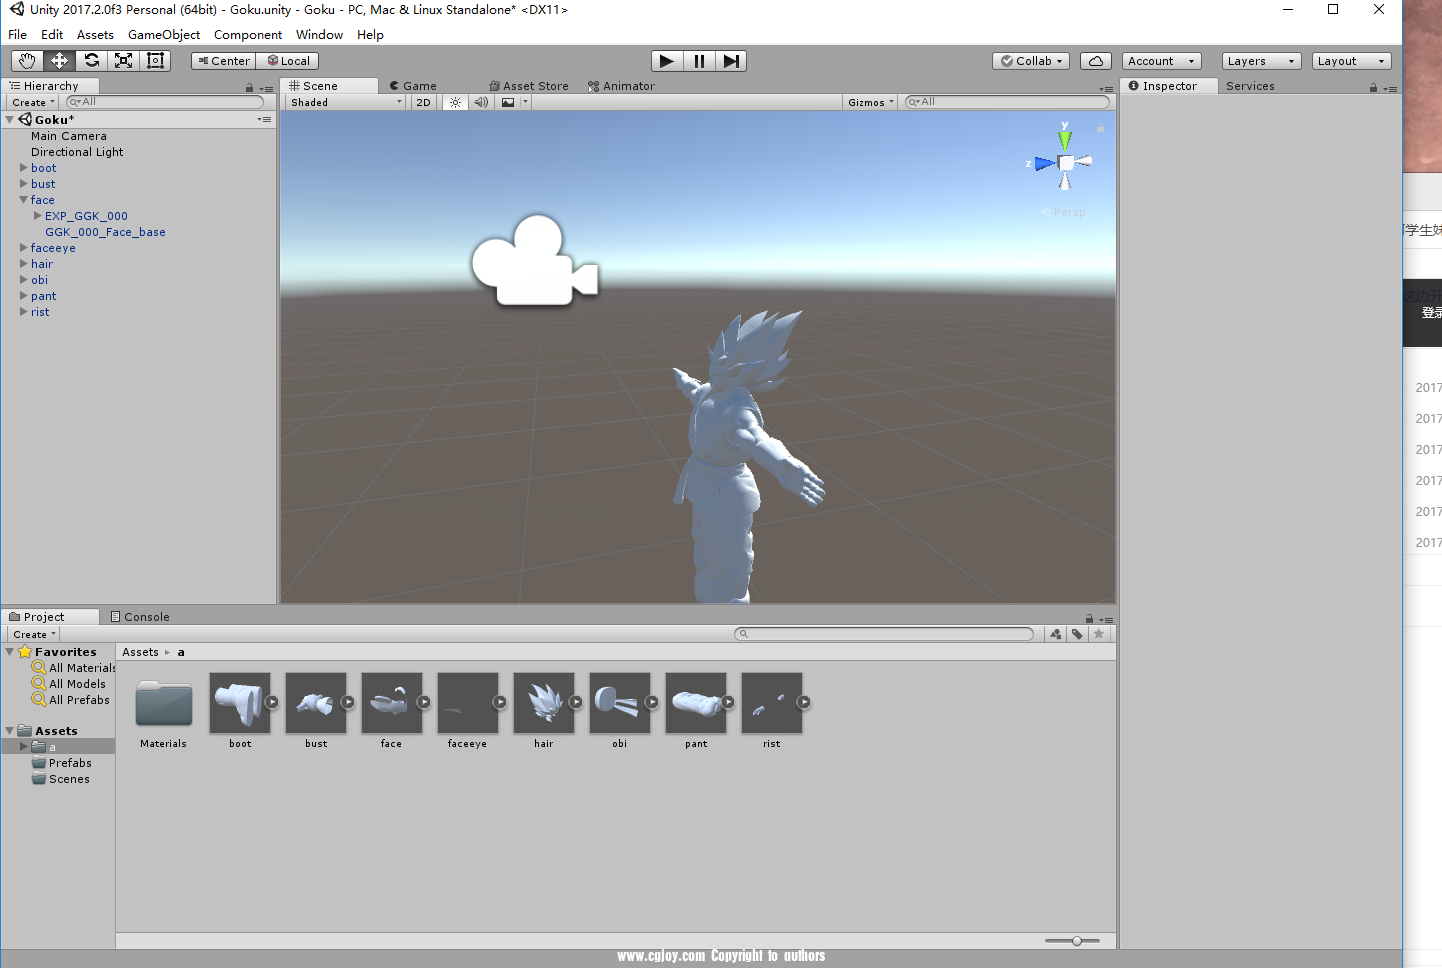Screen dimensions: 1442x968
Task: Select the Rect Transform tool
Action: [155, 61]
